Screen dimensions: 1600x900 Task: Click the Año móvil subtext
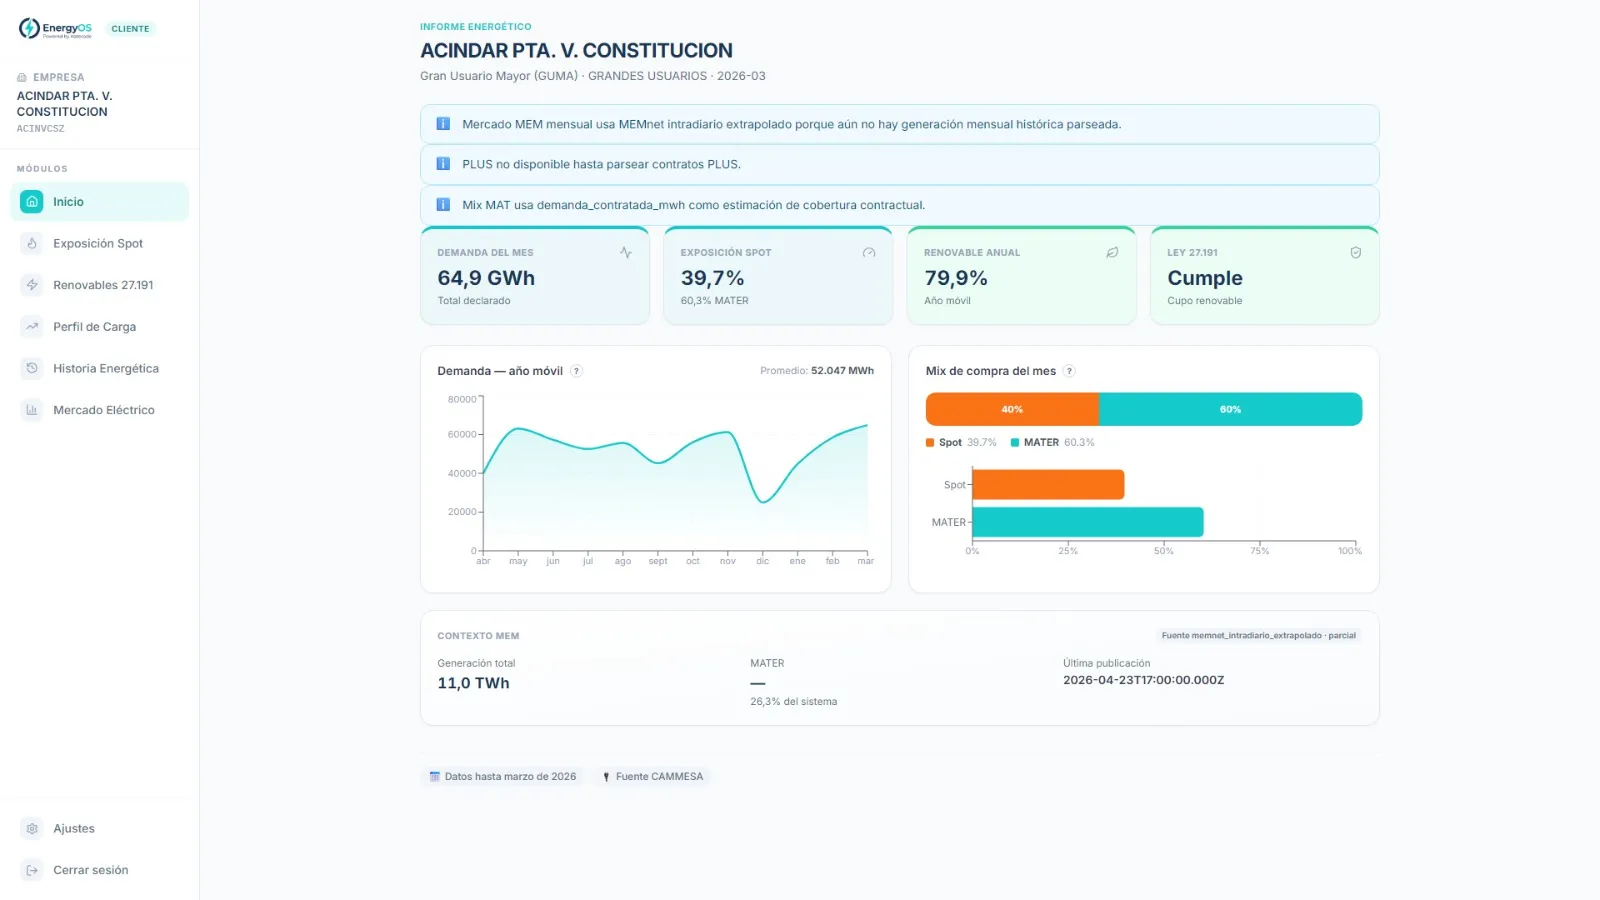pos(947,301)
